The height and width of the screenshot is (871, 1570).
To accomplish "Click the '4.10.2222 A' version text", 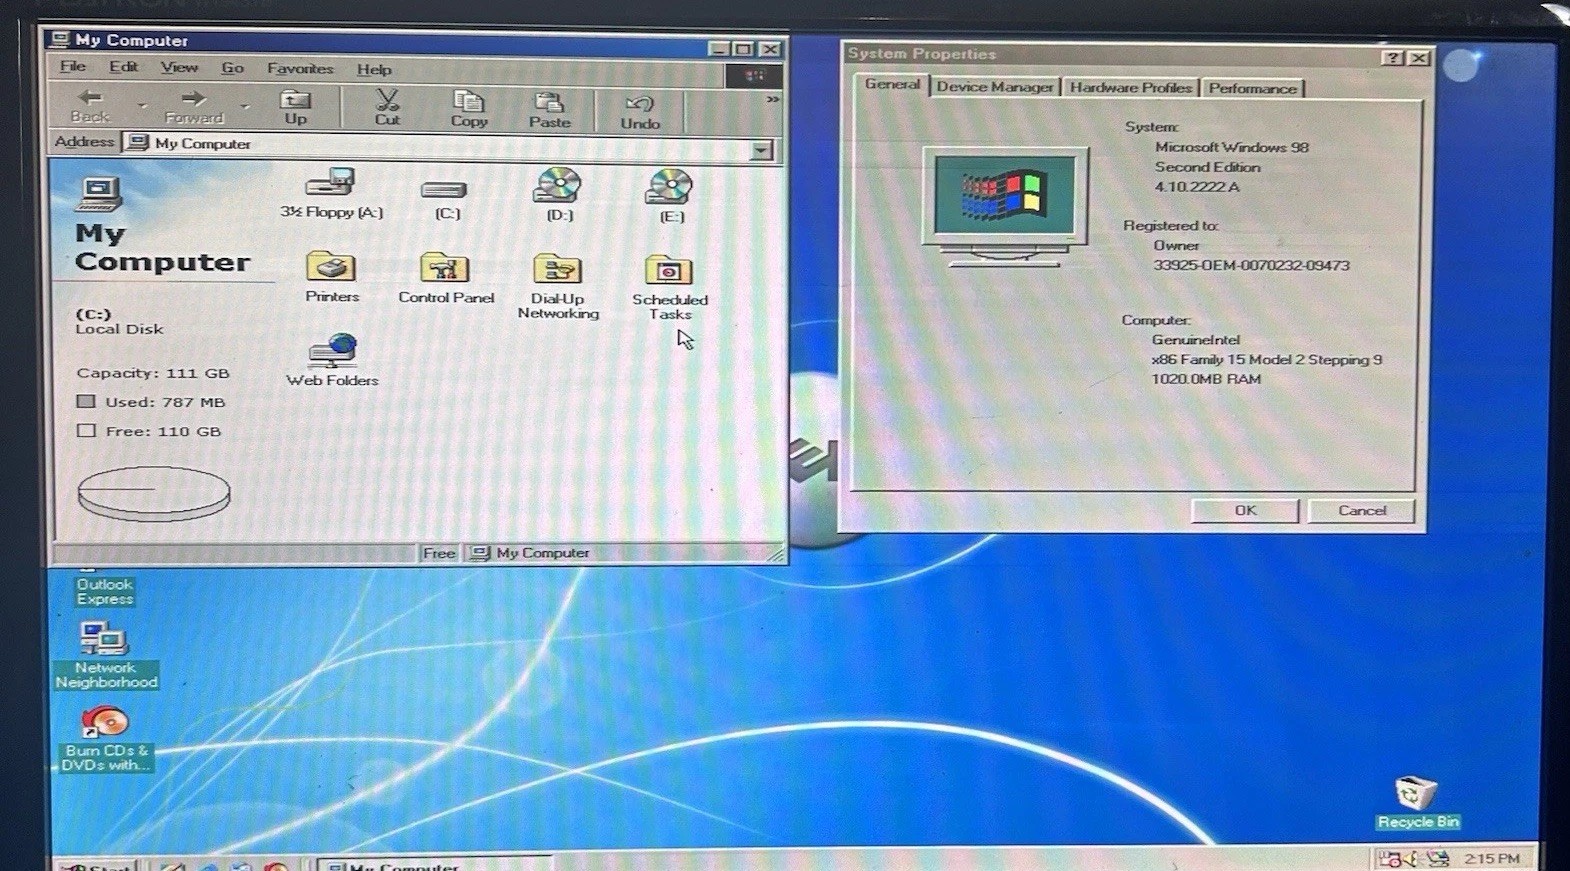I will (x=1197, y=187).
